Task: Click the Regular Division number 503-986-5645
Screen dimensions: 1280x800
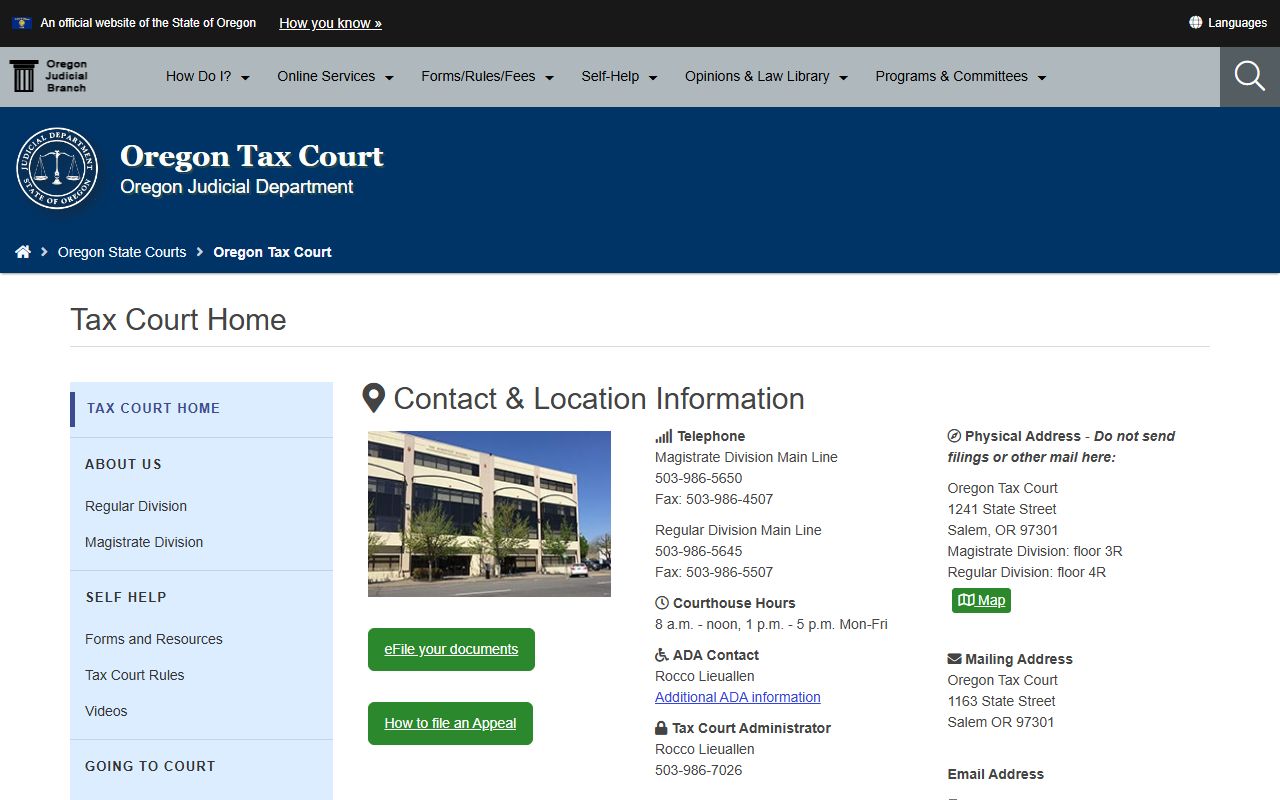Action: 698,551
